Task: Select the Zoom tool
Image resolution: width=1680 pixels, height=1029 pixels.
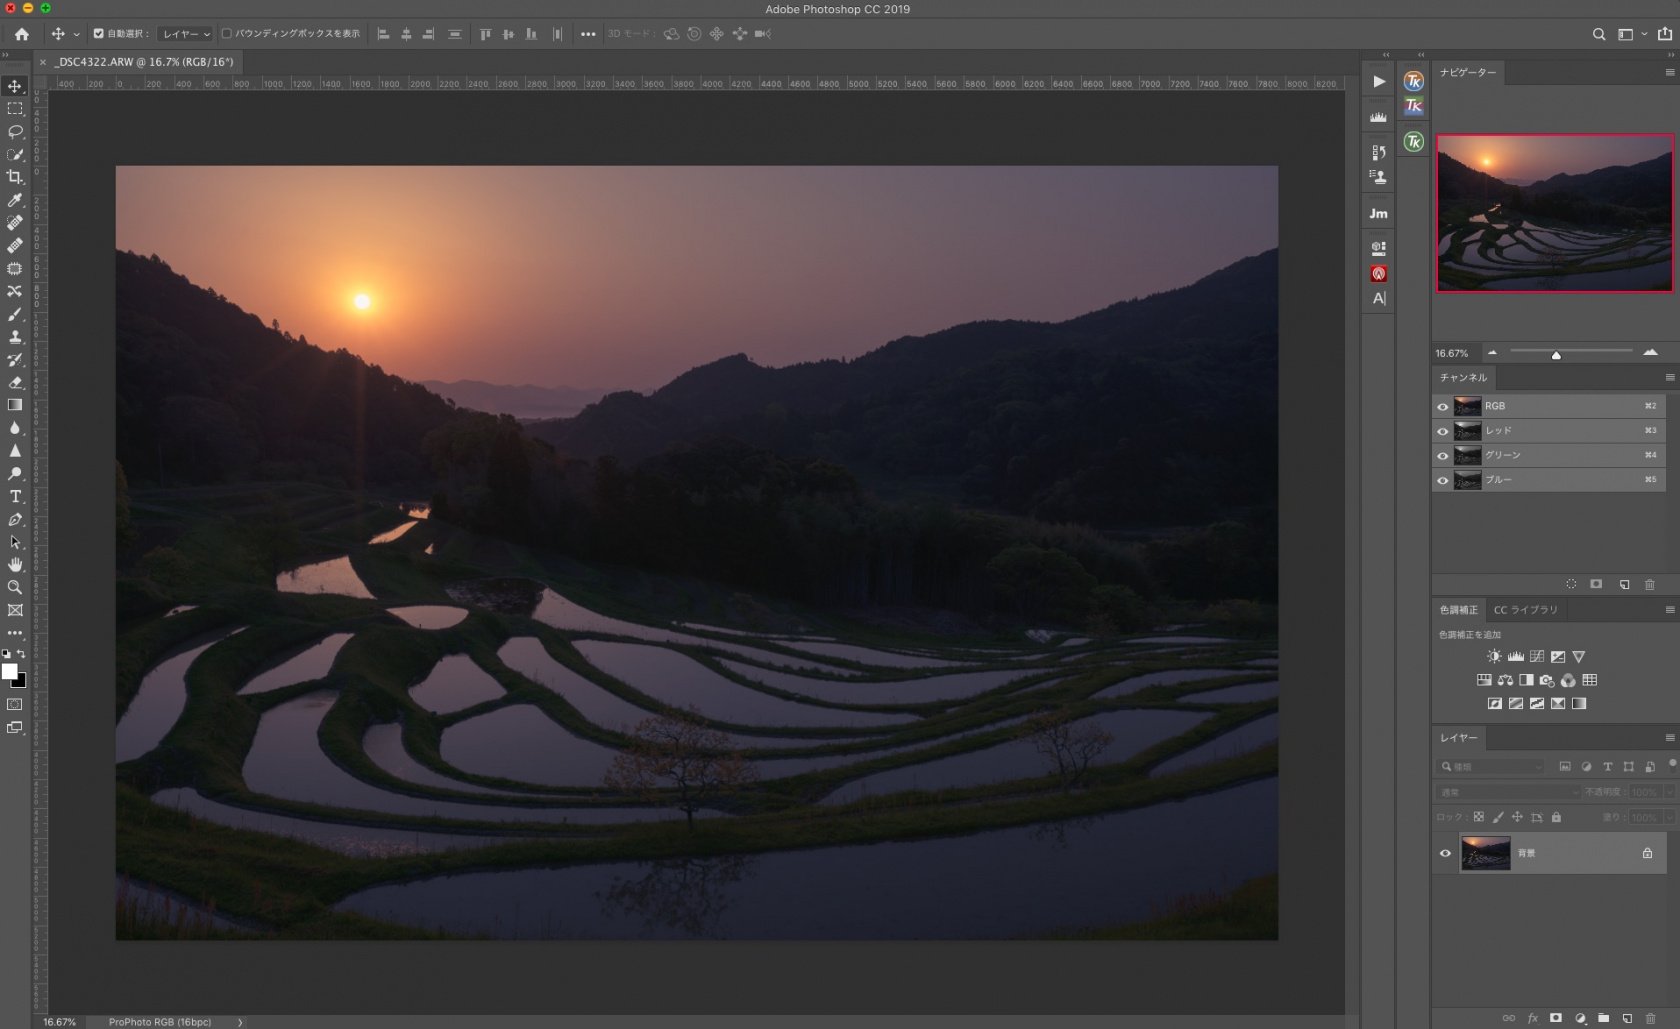Action: point(15,587)
